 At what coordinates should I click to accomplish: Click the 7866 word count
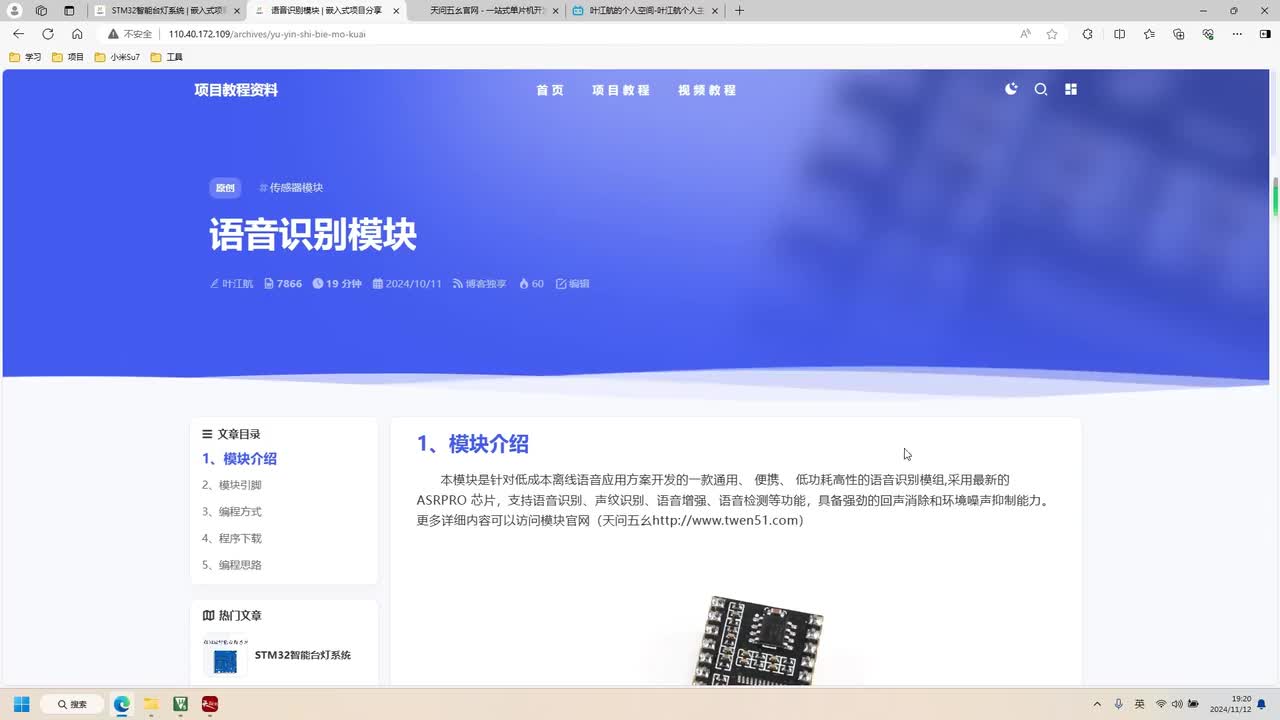tap(283, 284)
